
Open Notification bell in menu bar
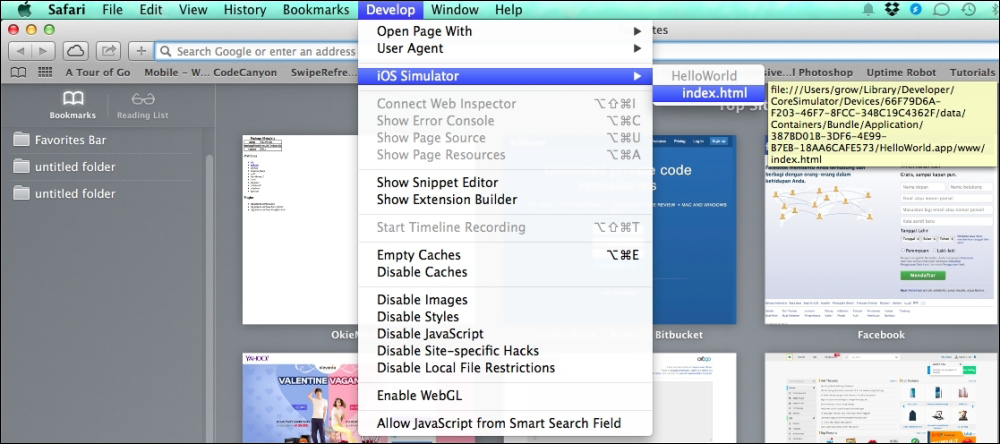pos(869,10)
